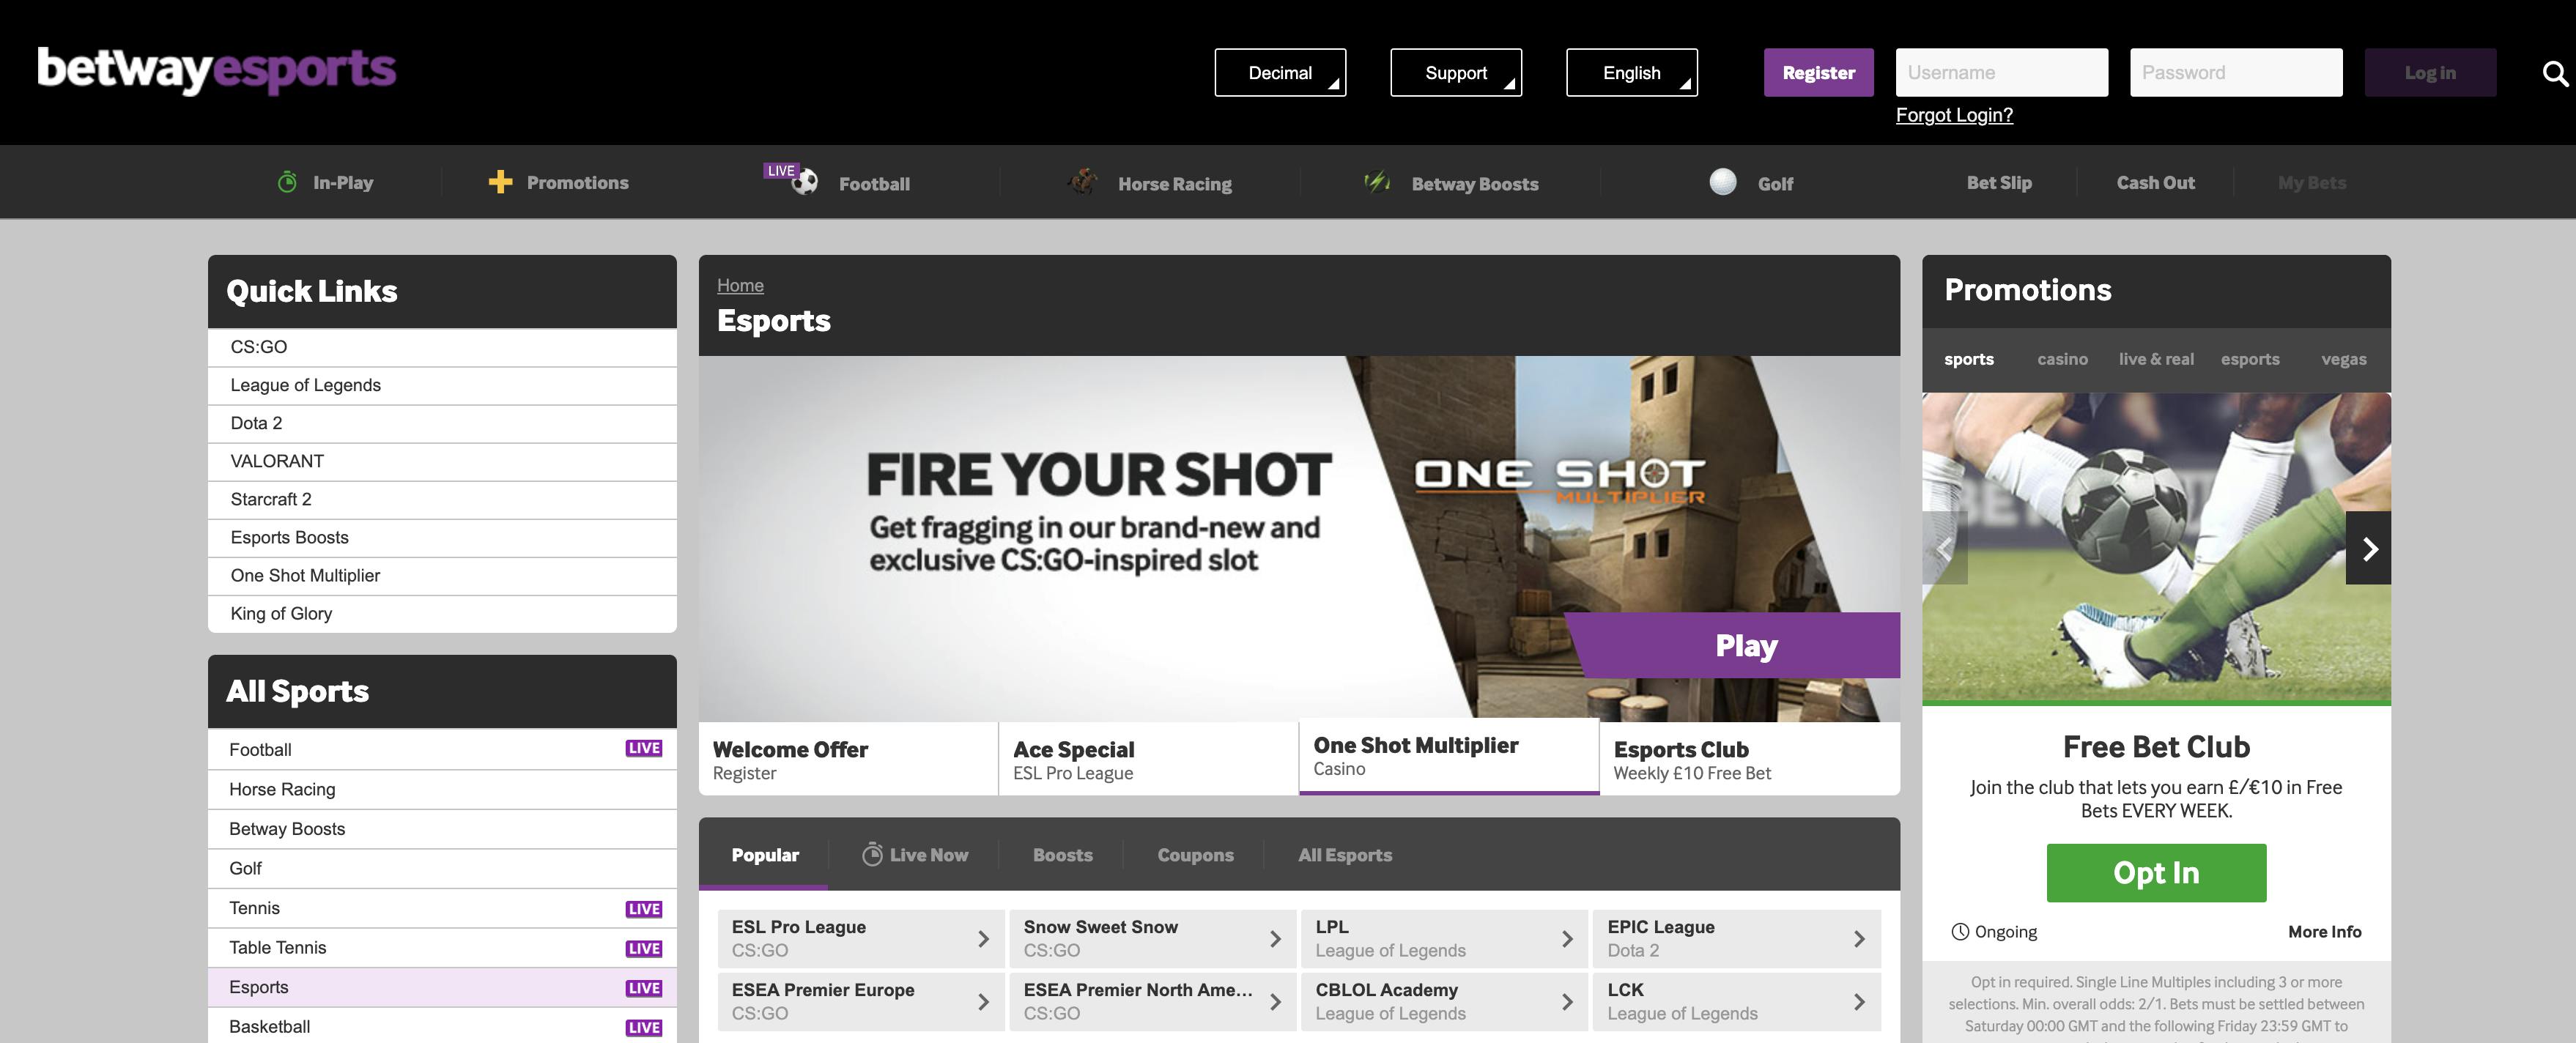
Task: Show previous promotion with left arrow
Action: point(1945,548)
